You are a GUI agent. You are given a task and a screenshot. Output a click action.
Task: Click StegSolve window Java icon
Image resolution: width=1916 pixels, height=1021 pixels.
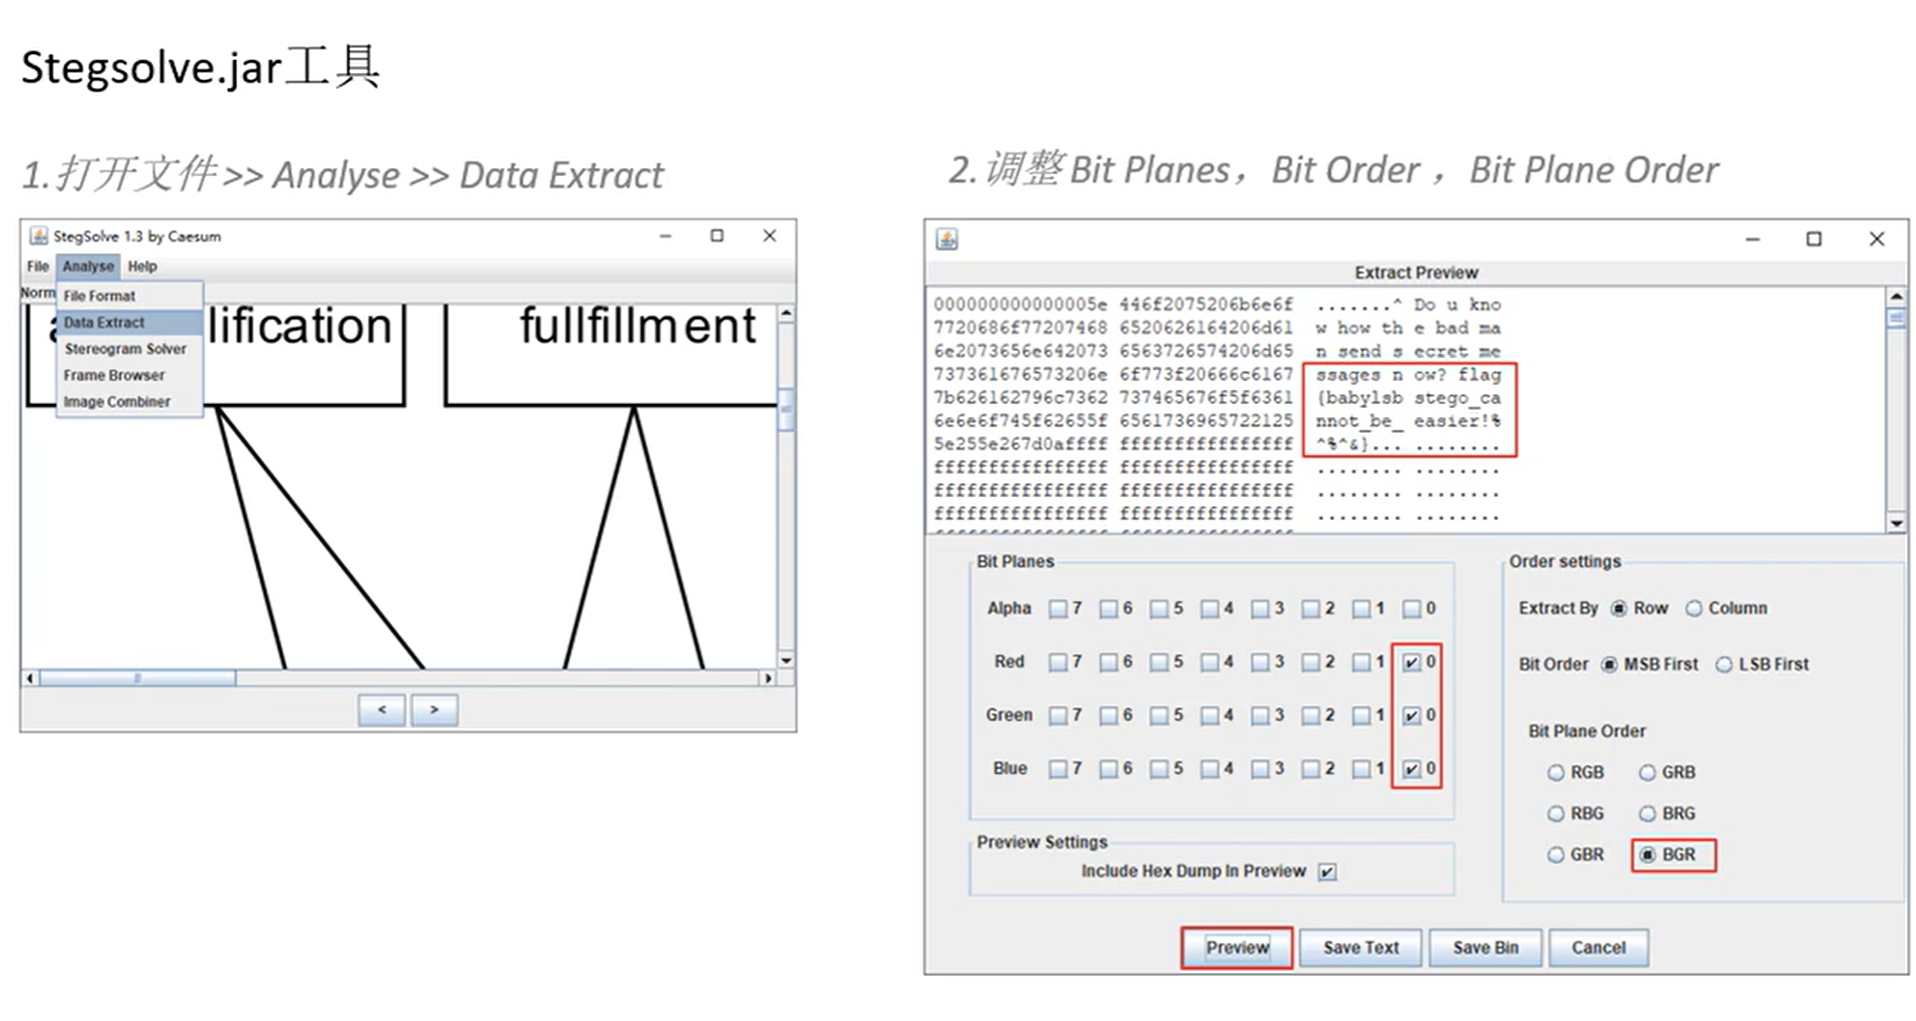pos(38,236)
